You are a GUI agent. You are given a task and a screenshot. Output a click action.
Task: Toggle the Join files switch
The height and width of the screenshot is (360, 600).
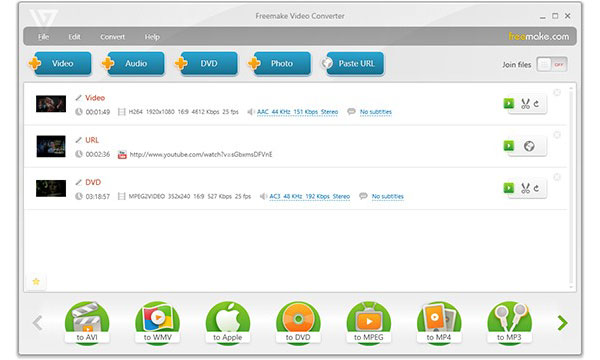552,64
